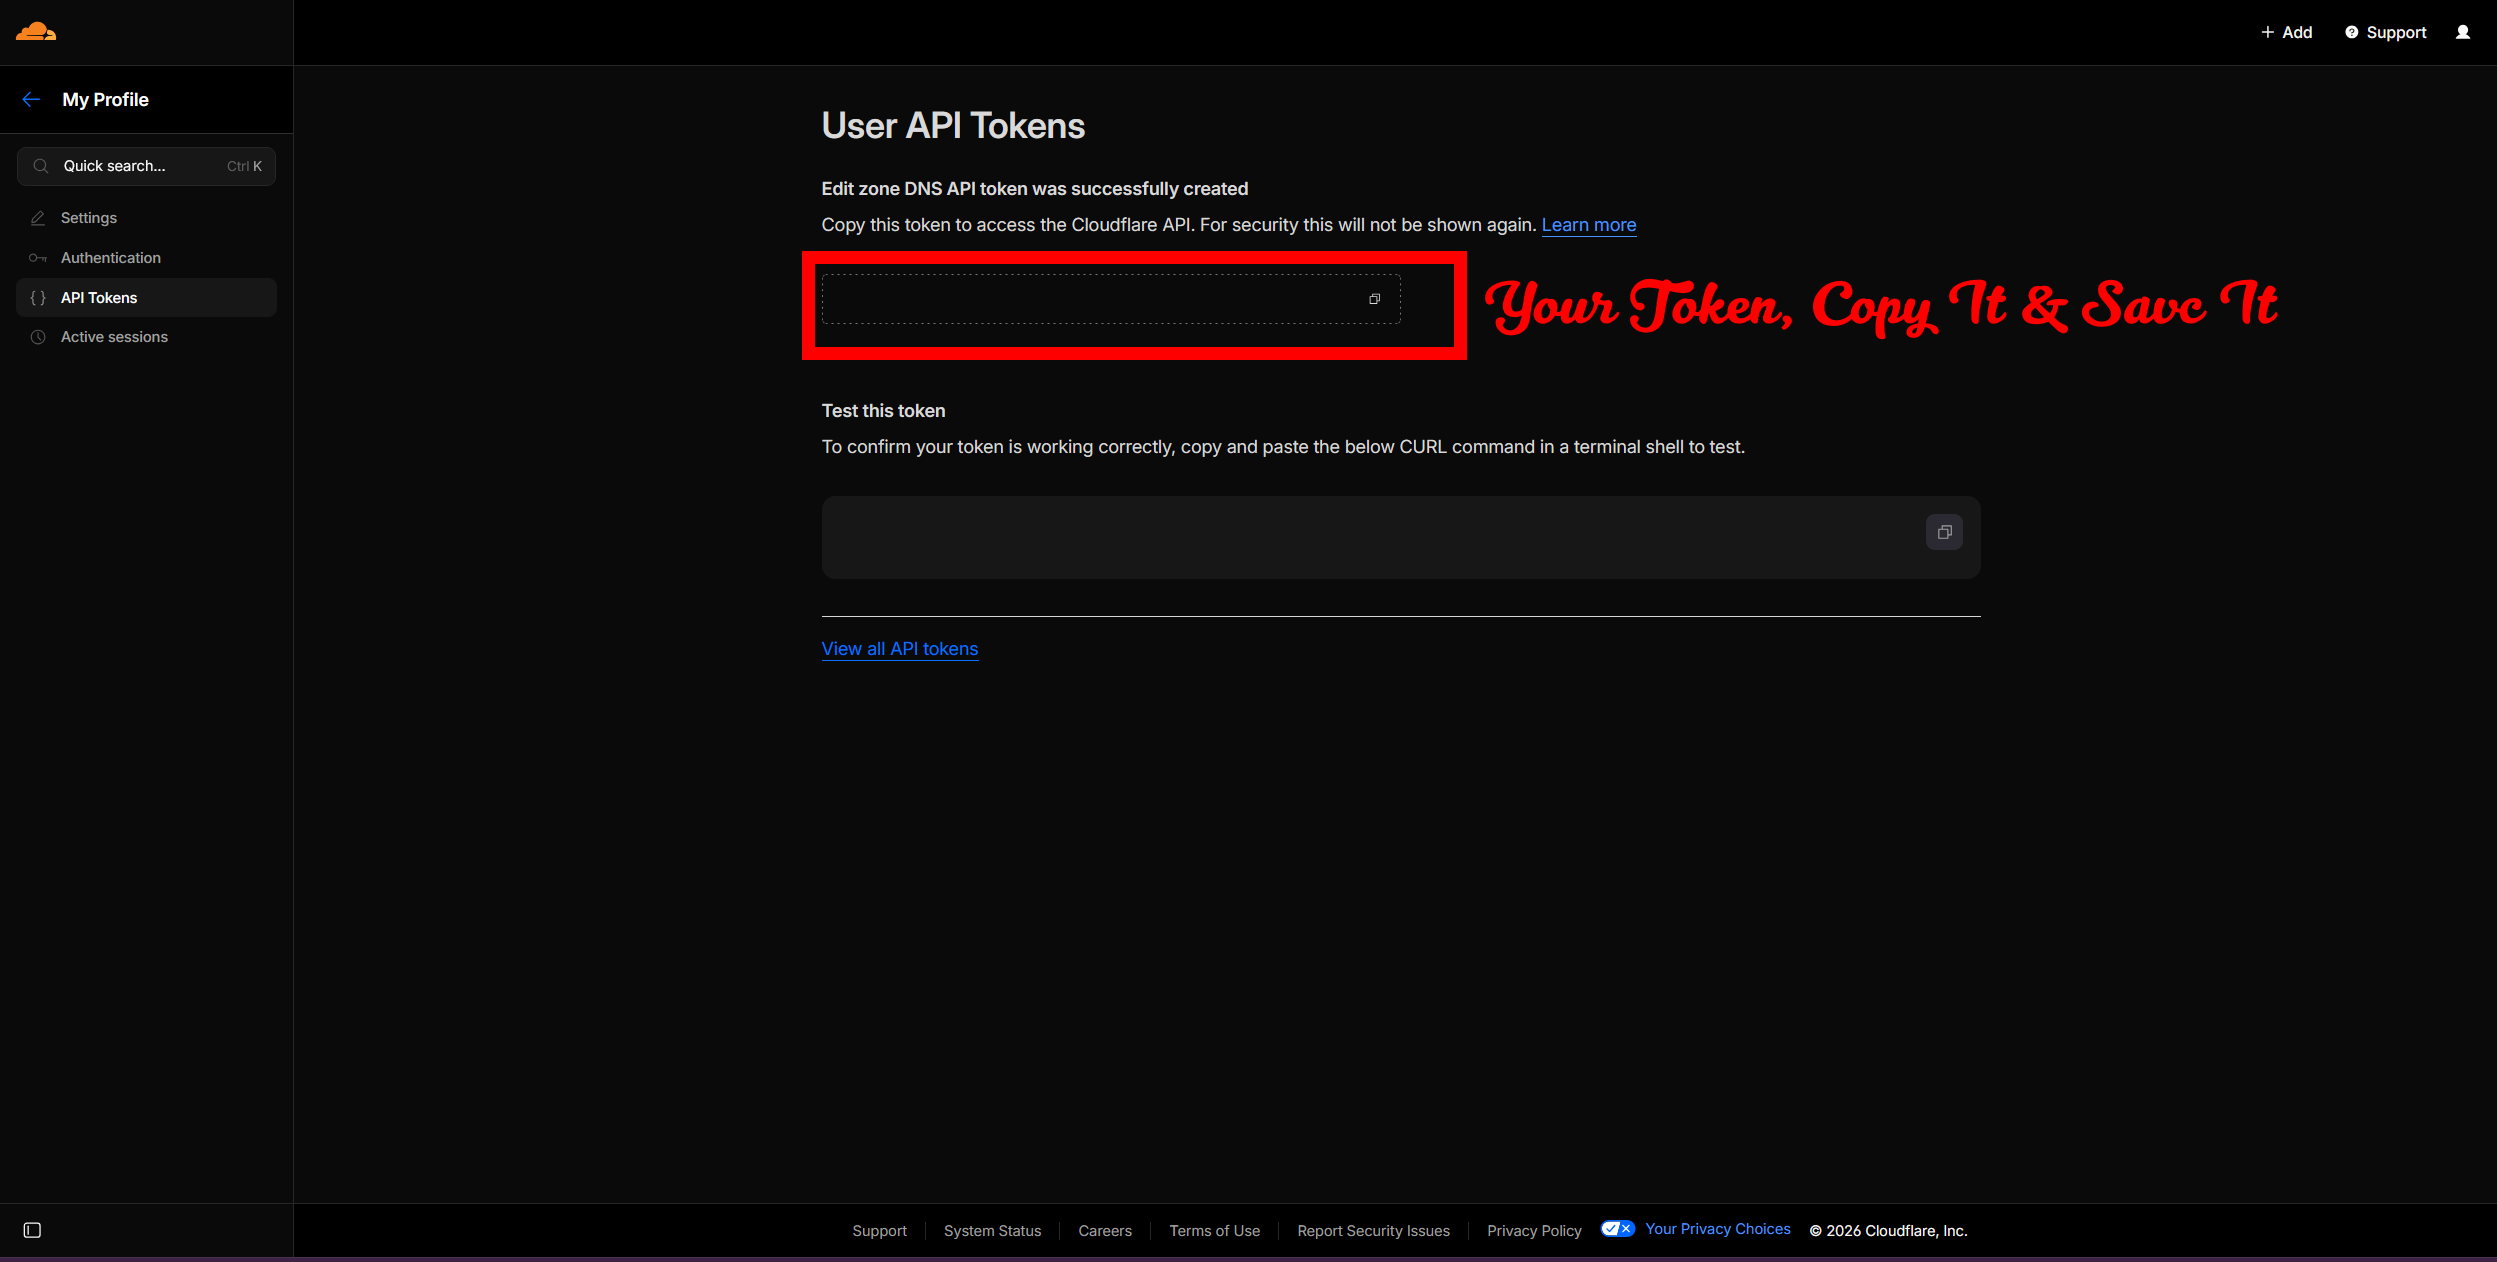Open Authentication in sidebar
Viewport: 2497px width, 1262px height.
pos(110,258)
